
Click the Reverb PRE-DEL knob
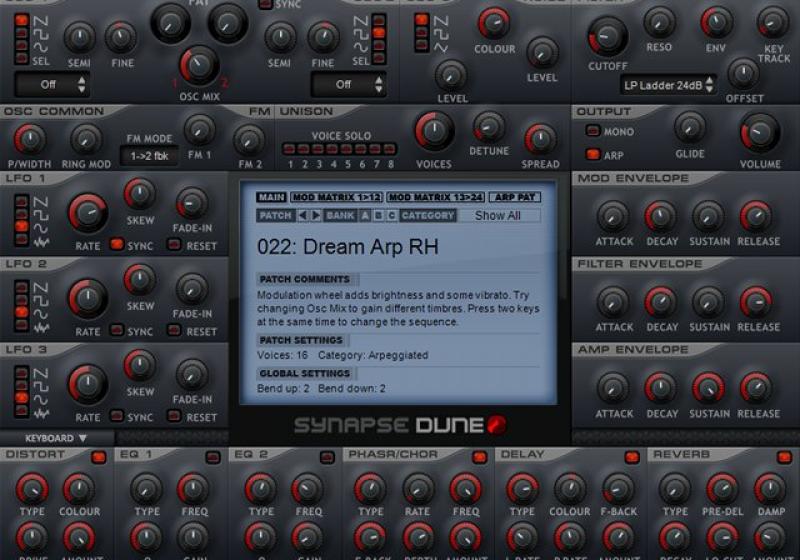pos(722,489)
